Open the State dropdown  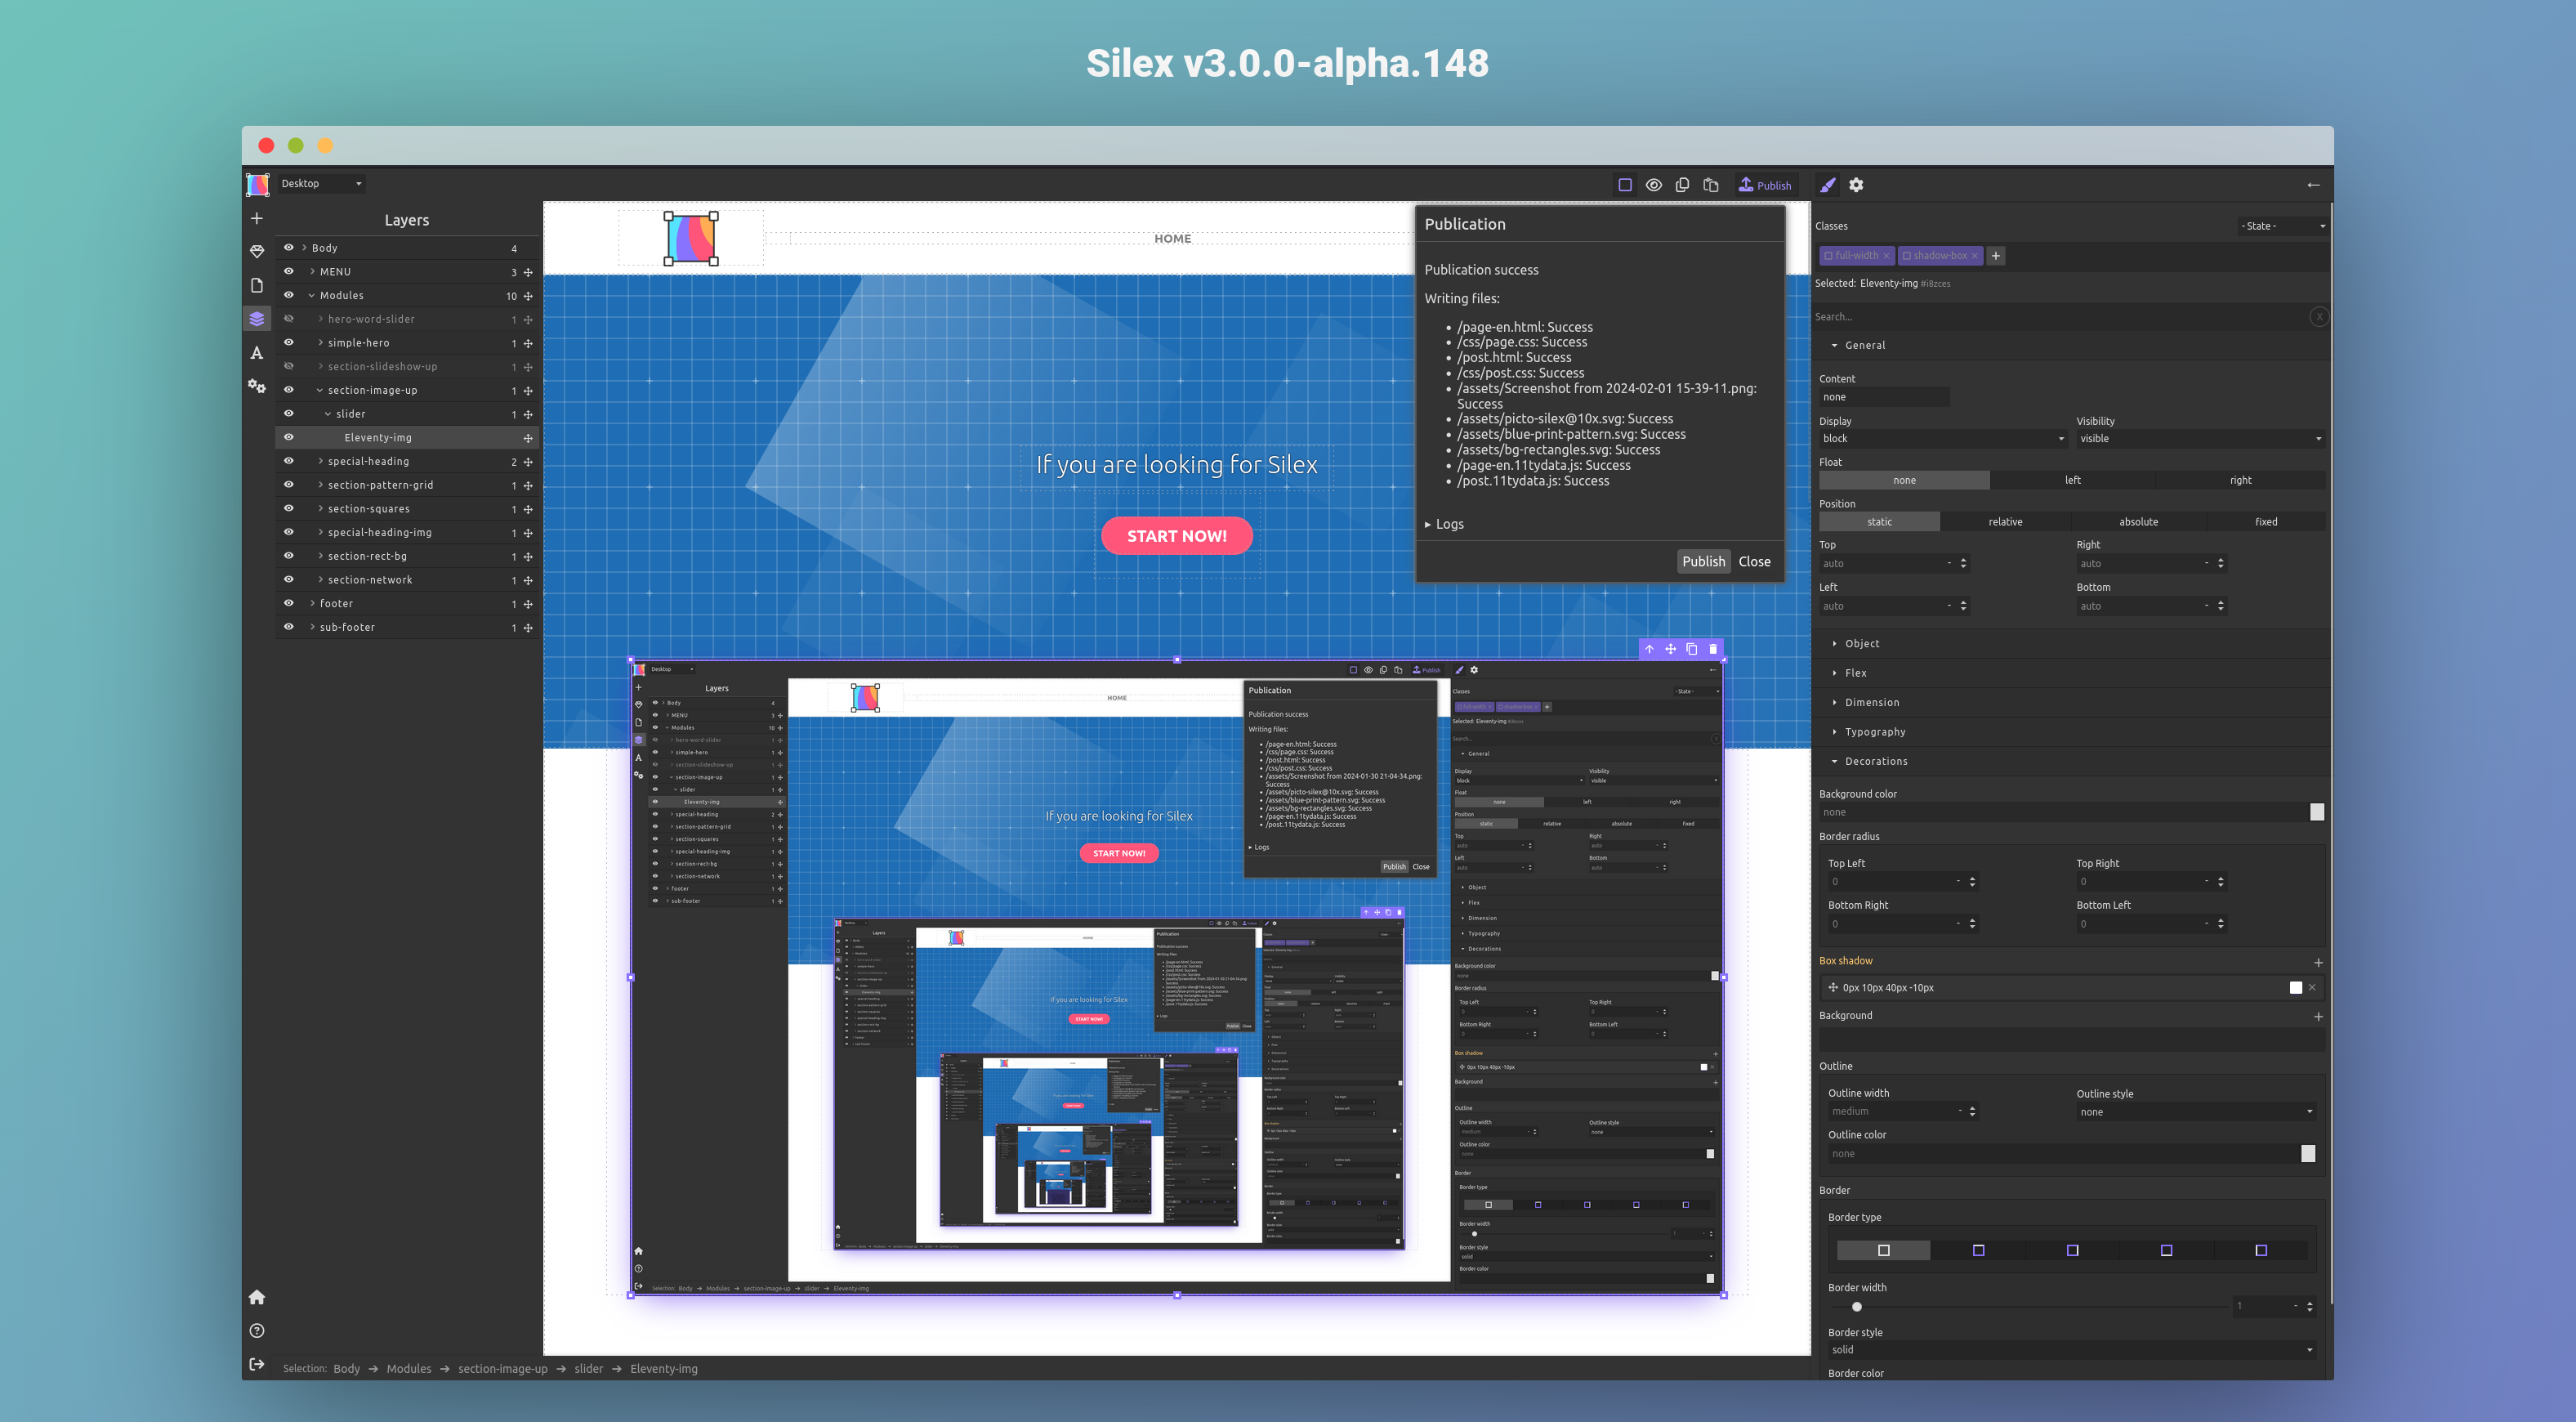[x=2283, y=226]
